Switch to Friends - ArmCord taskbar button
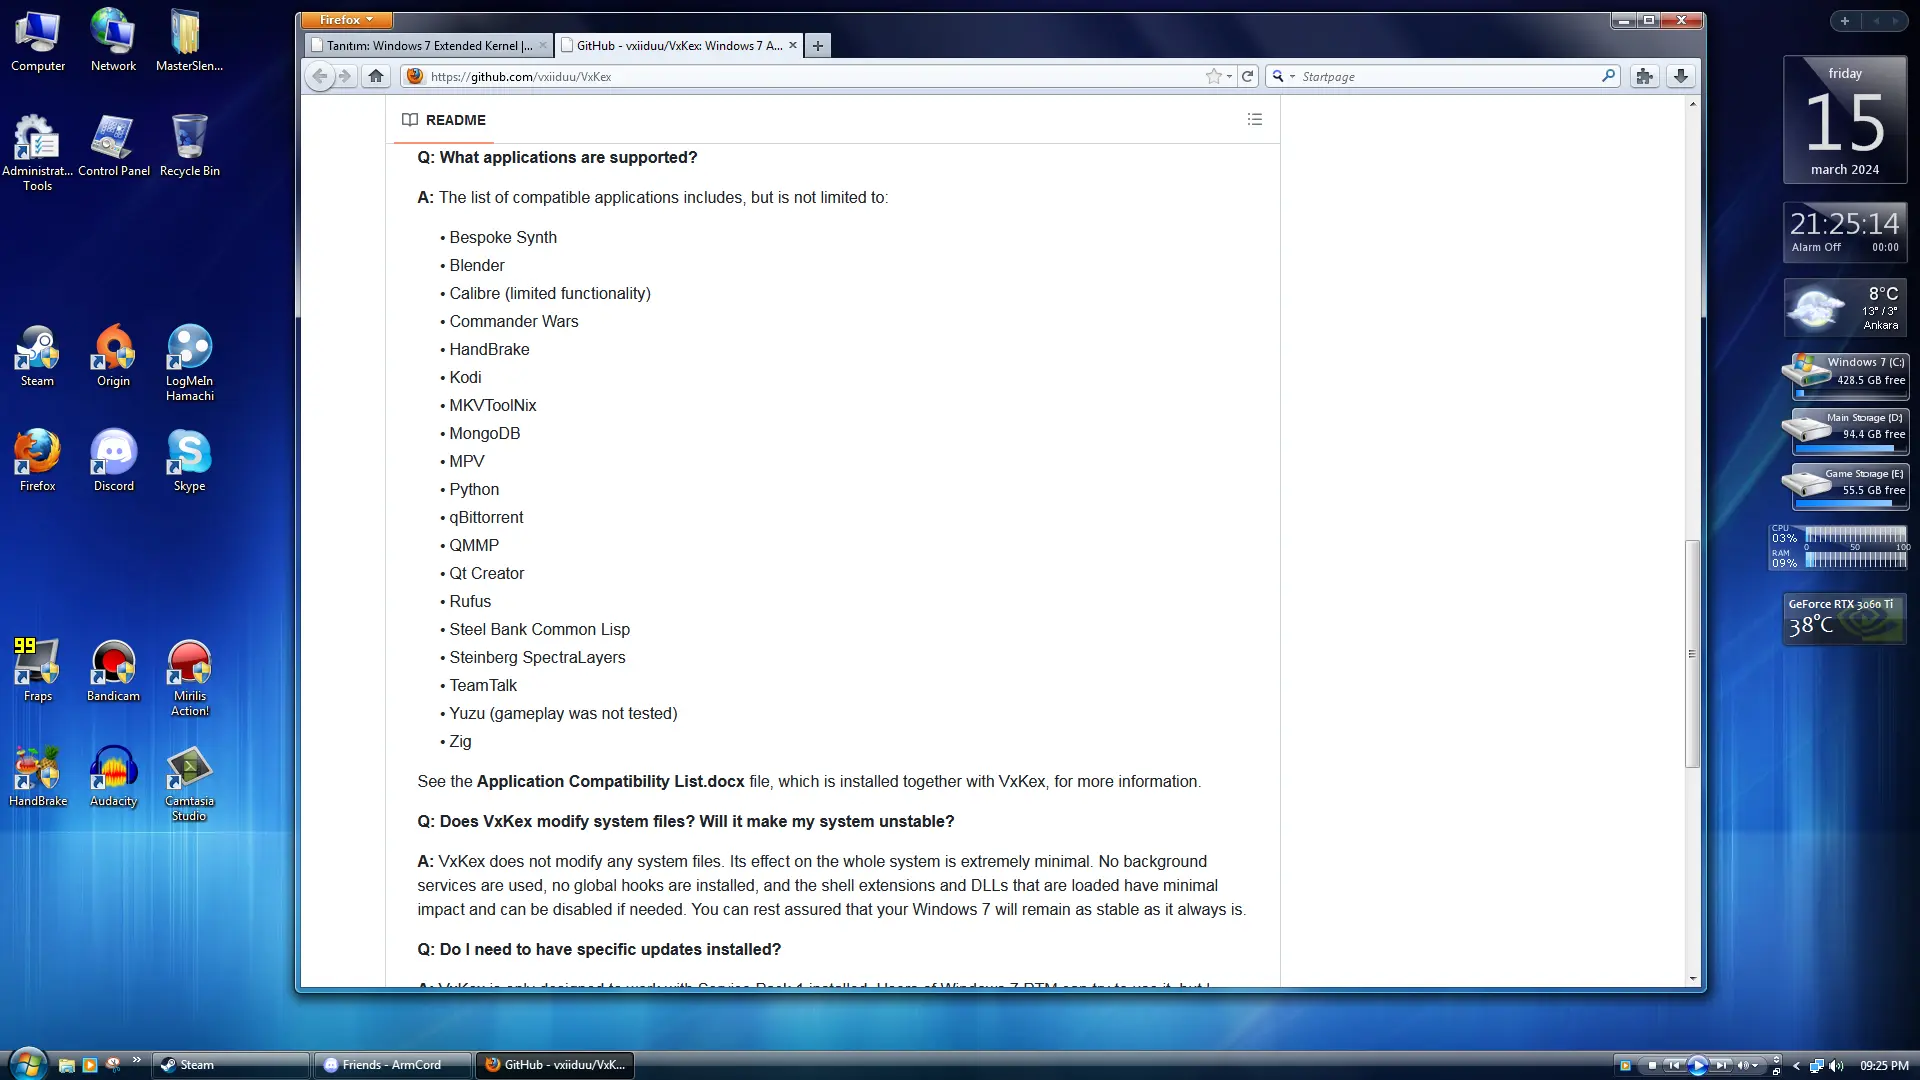The image size is (1920, 1080). [392, 1065]
